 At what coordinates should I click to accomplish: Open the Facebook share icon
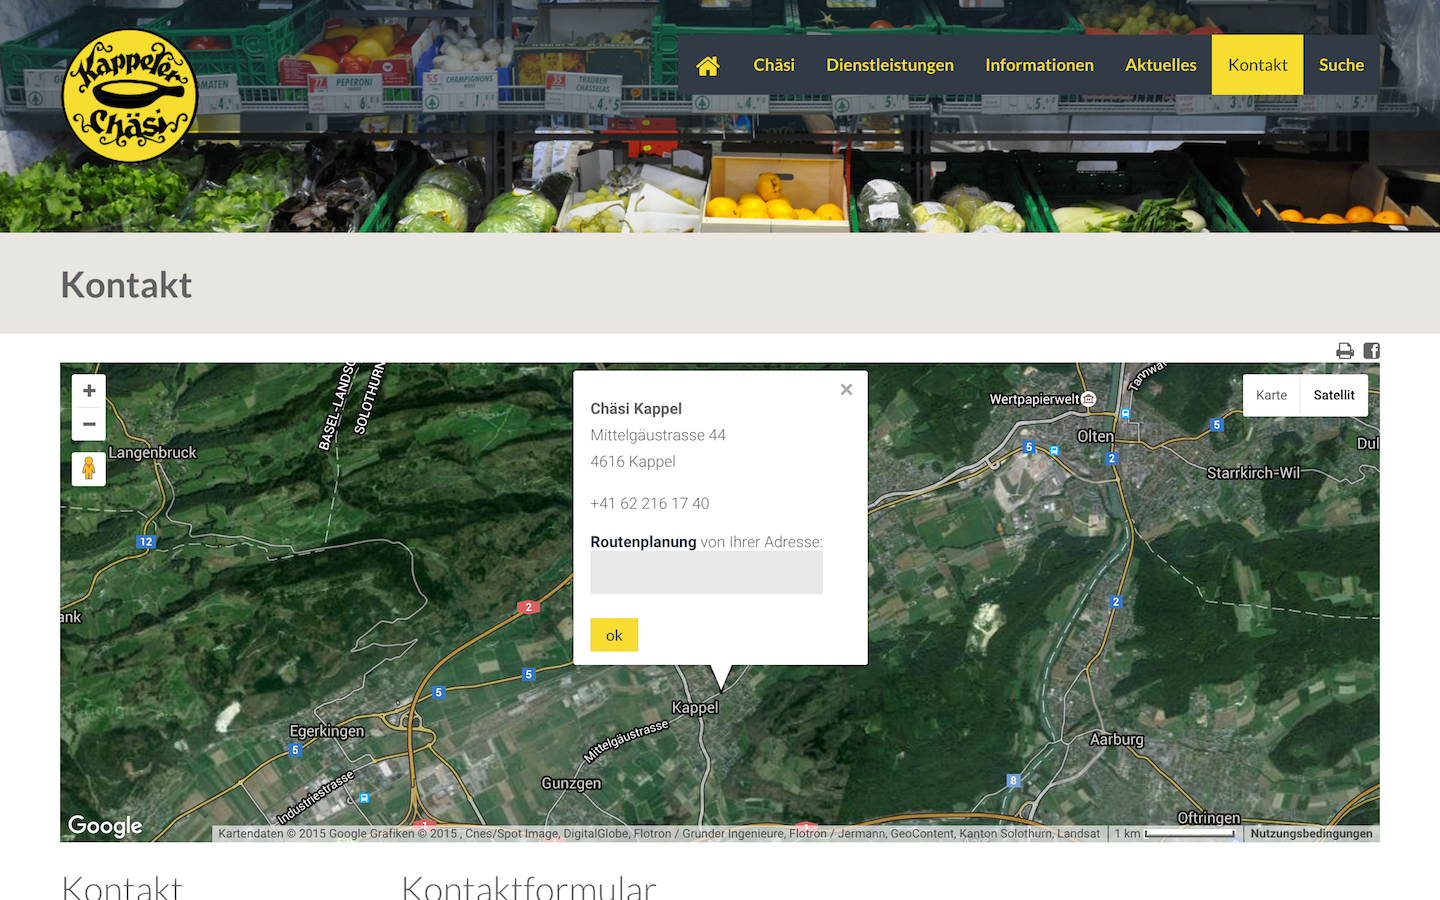[x=1372, y=351]
